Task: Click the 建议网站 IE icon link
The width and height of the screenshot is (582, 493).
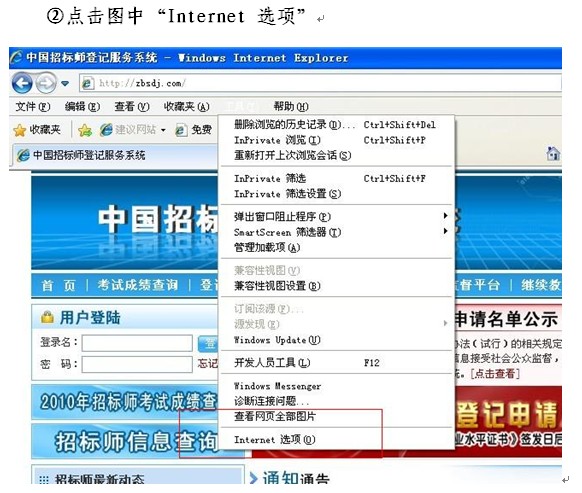Action: pos(128,130)
